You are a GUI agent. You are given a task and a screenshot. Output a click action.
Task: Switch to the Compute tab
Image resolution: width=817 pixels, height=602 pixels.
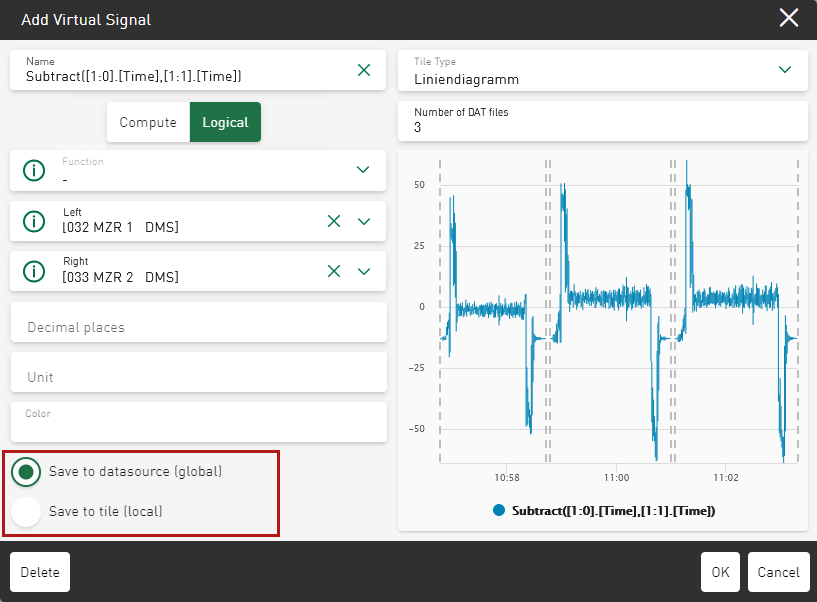click(x=148, y=122)
